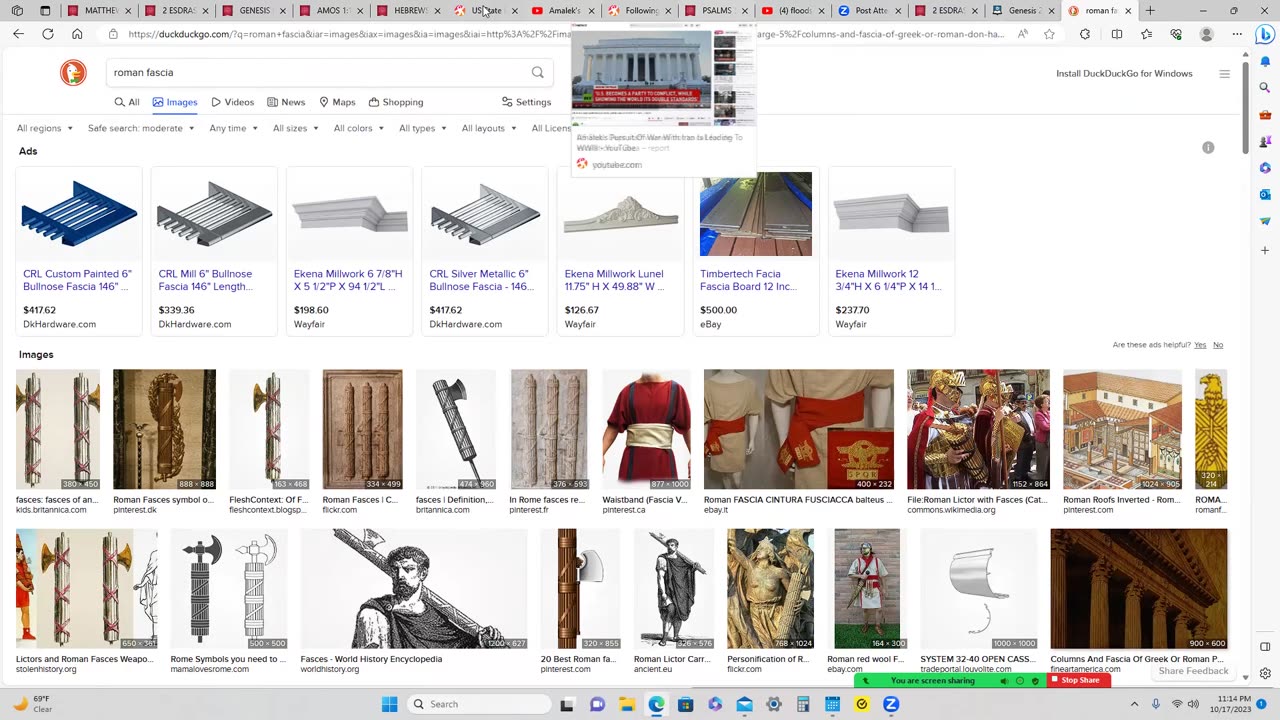Click the weather widget showing 69°F
1280x720 pixels.
pos(32,704)
